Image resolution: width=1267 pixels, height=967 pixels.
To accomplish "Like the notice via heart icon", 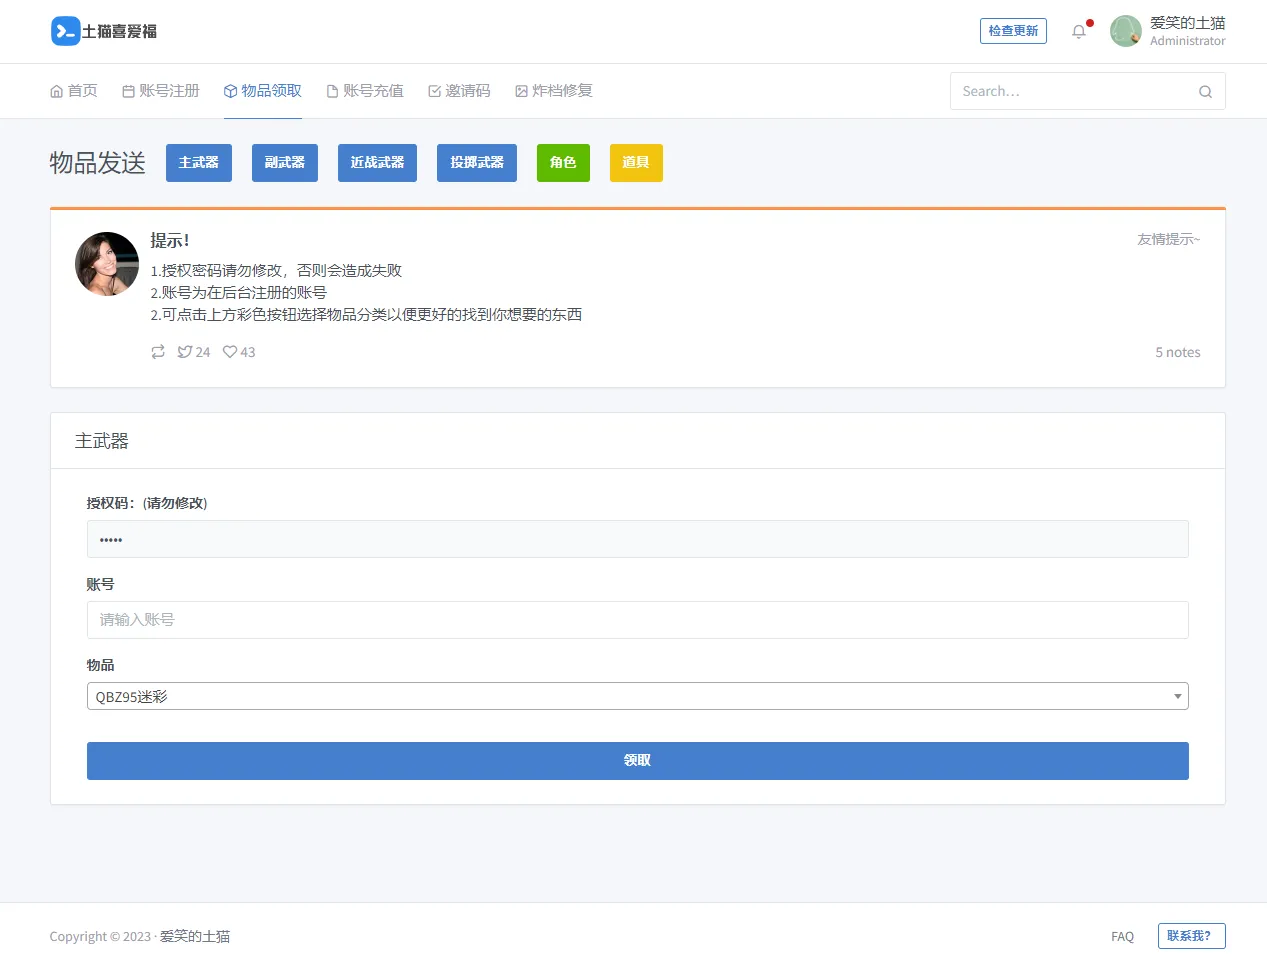I will [230, 352].
